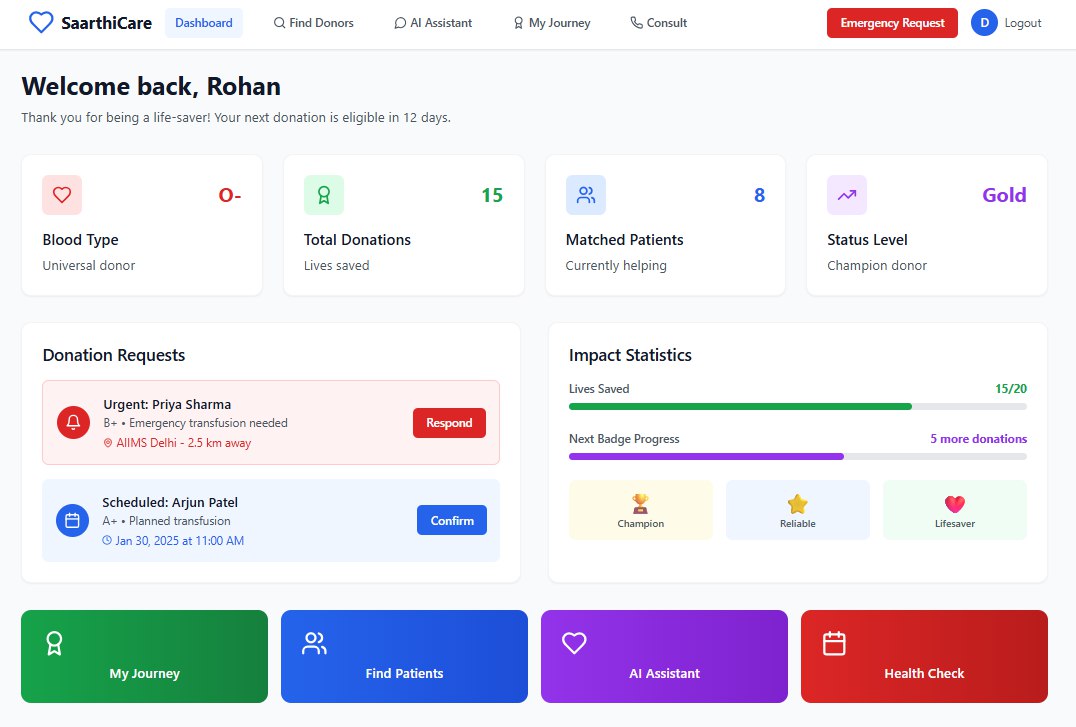
Task: Click the phone icon beside Consult
Action: pos(637,23)
